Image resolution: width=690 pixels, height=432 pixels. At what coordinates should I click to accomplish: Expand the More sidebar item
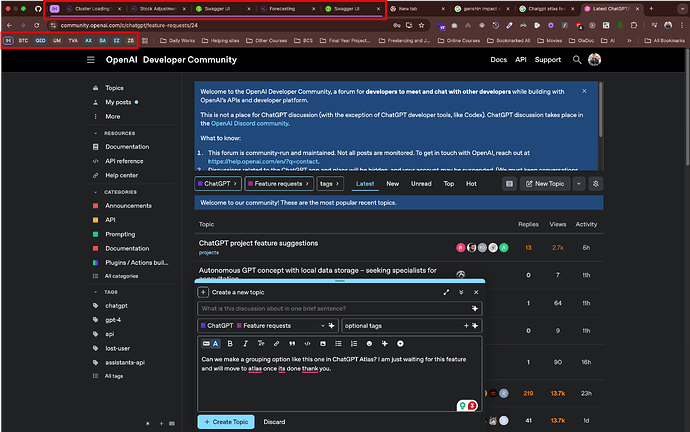[x=112, y=117]
